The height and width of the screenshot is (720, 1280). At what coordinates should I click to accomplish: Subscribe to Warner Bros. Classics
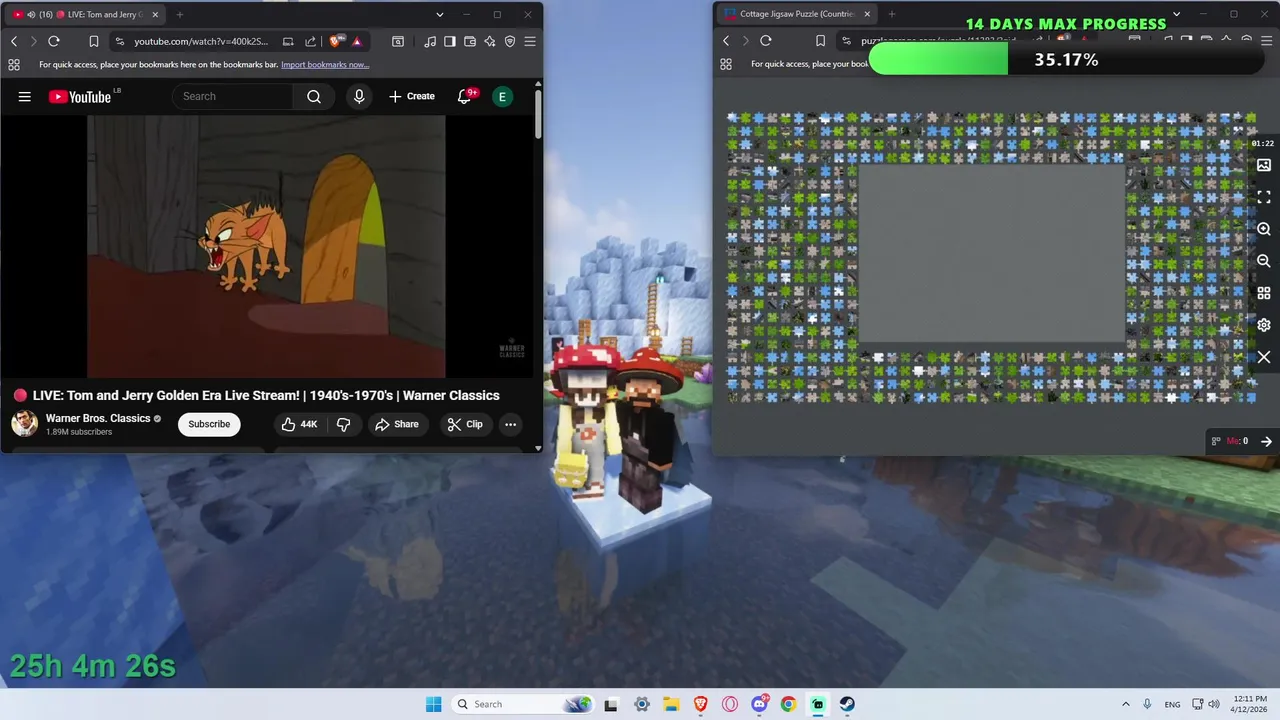tap(209, 424)
